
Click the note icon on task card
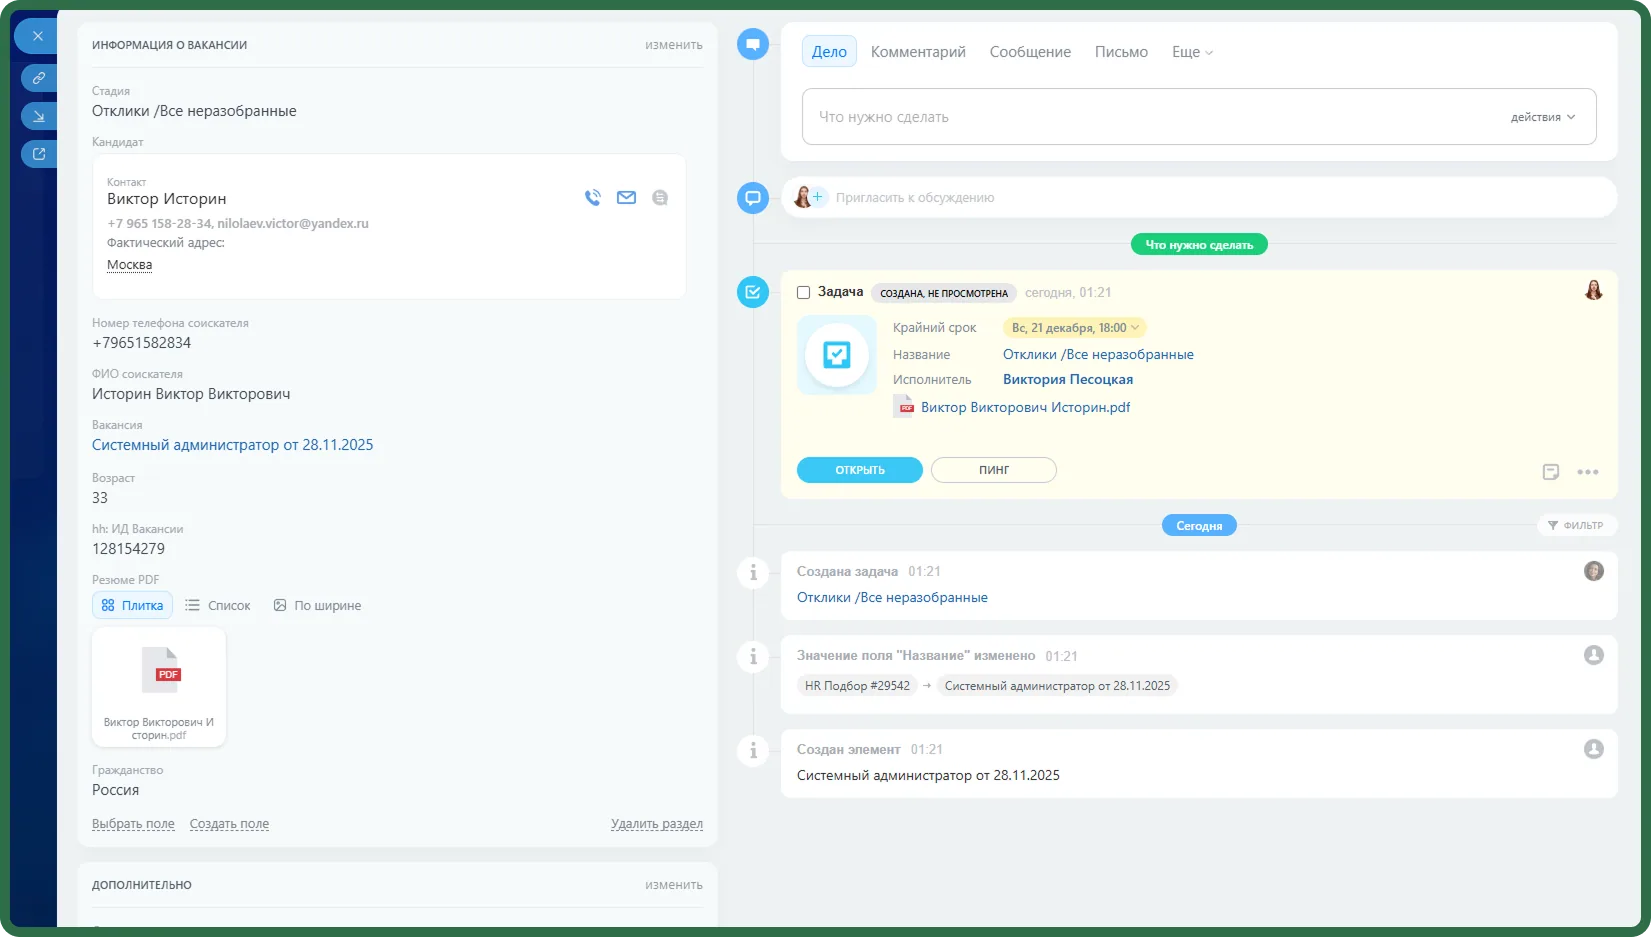click(1551, 472)
